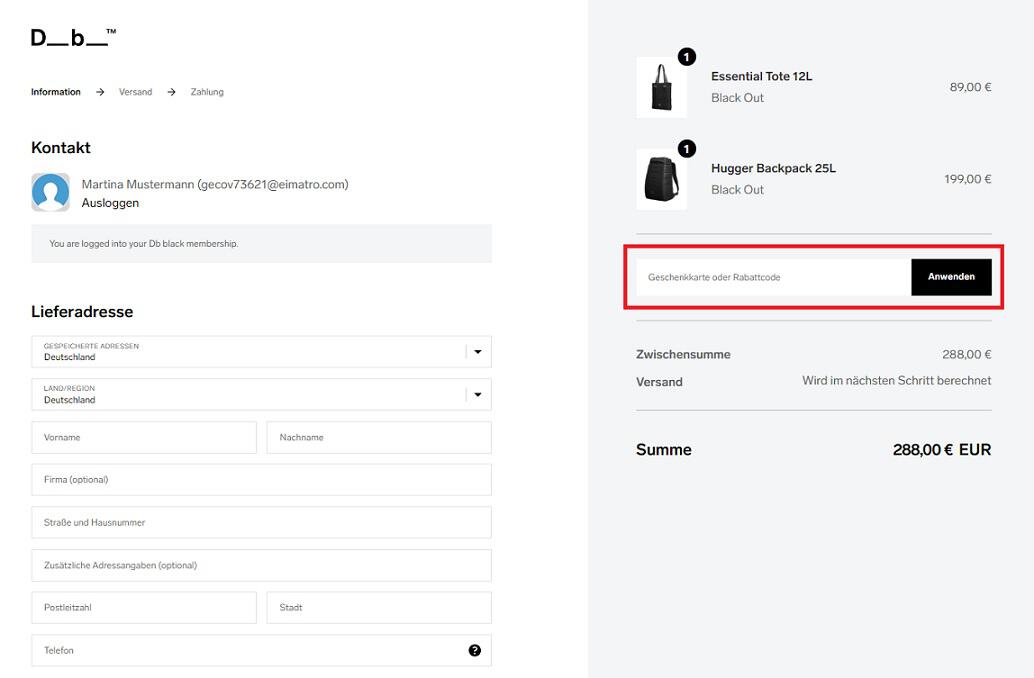Click the Summe total 288,00 € EUR

pyautogui.click(x=942, y=450)
